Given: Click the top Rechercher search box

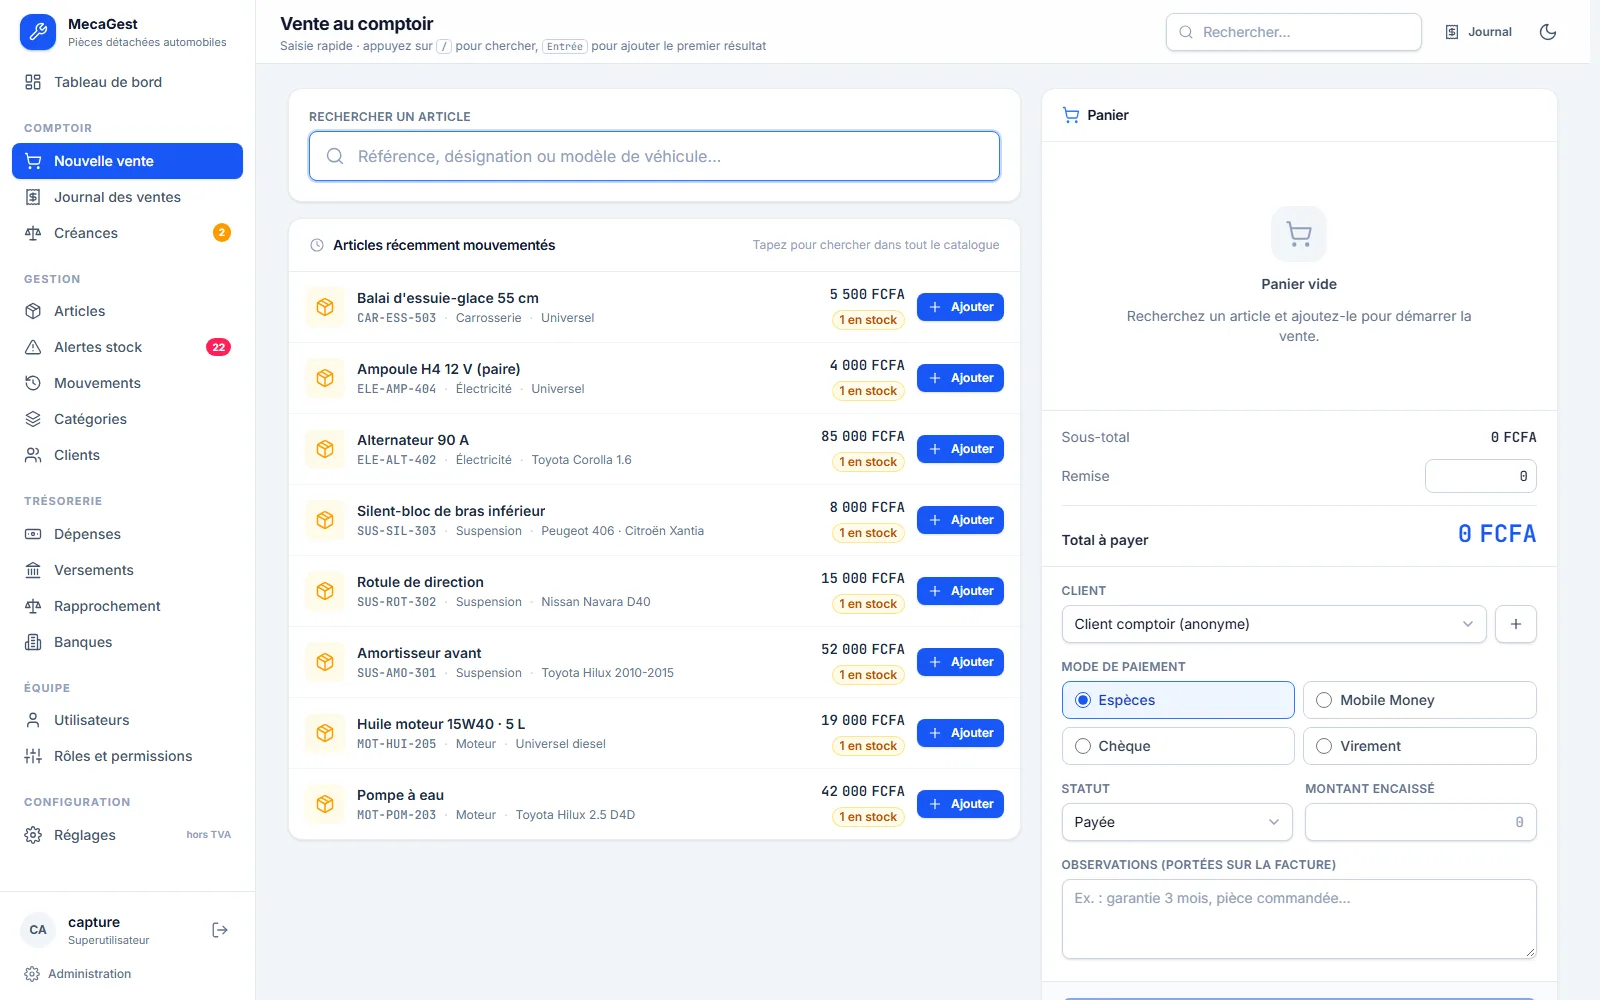Looking at the screenshot, I should pos(1294,32).
